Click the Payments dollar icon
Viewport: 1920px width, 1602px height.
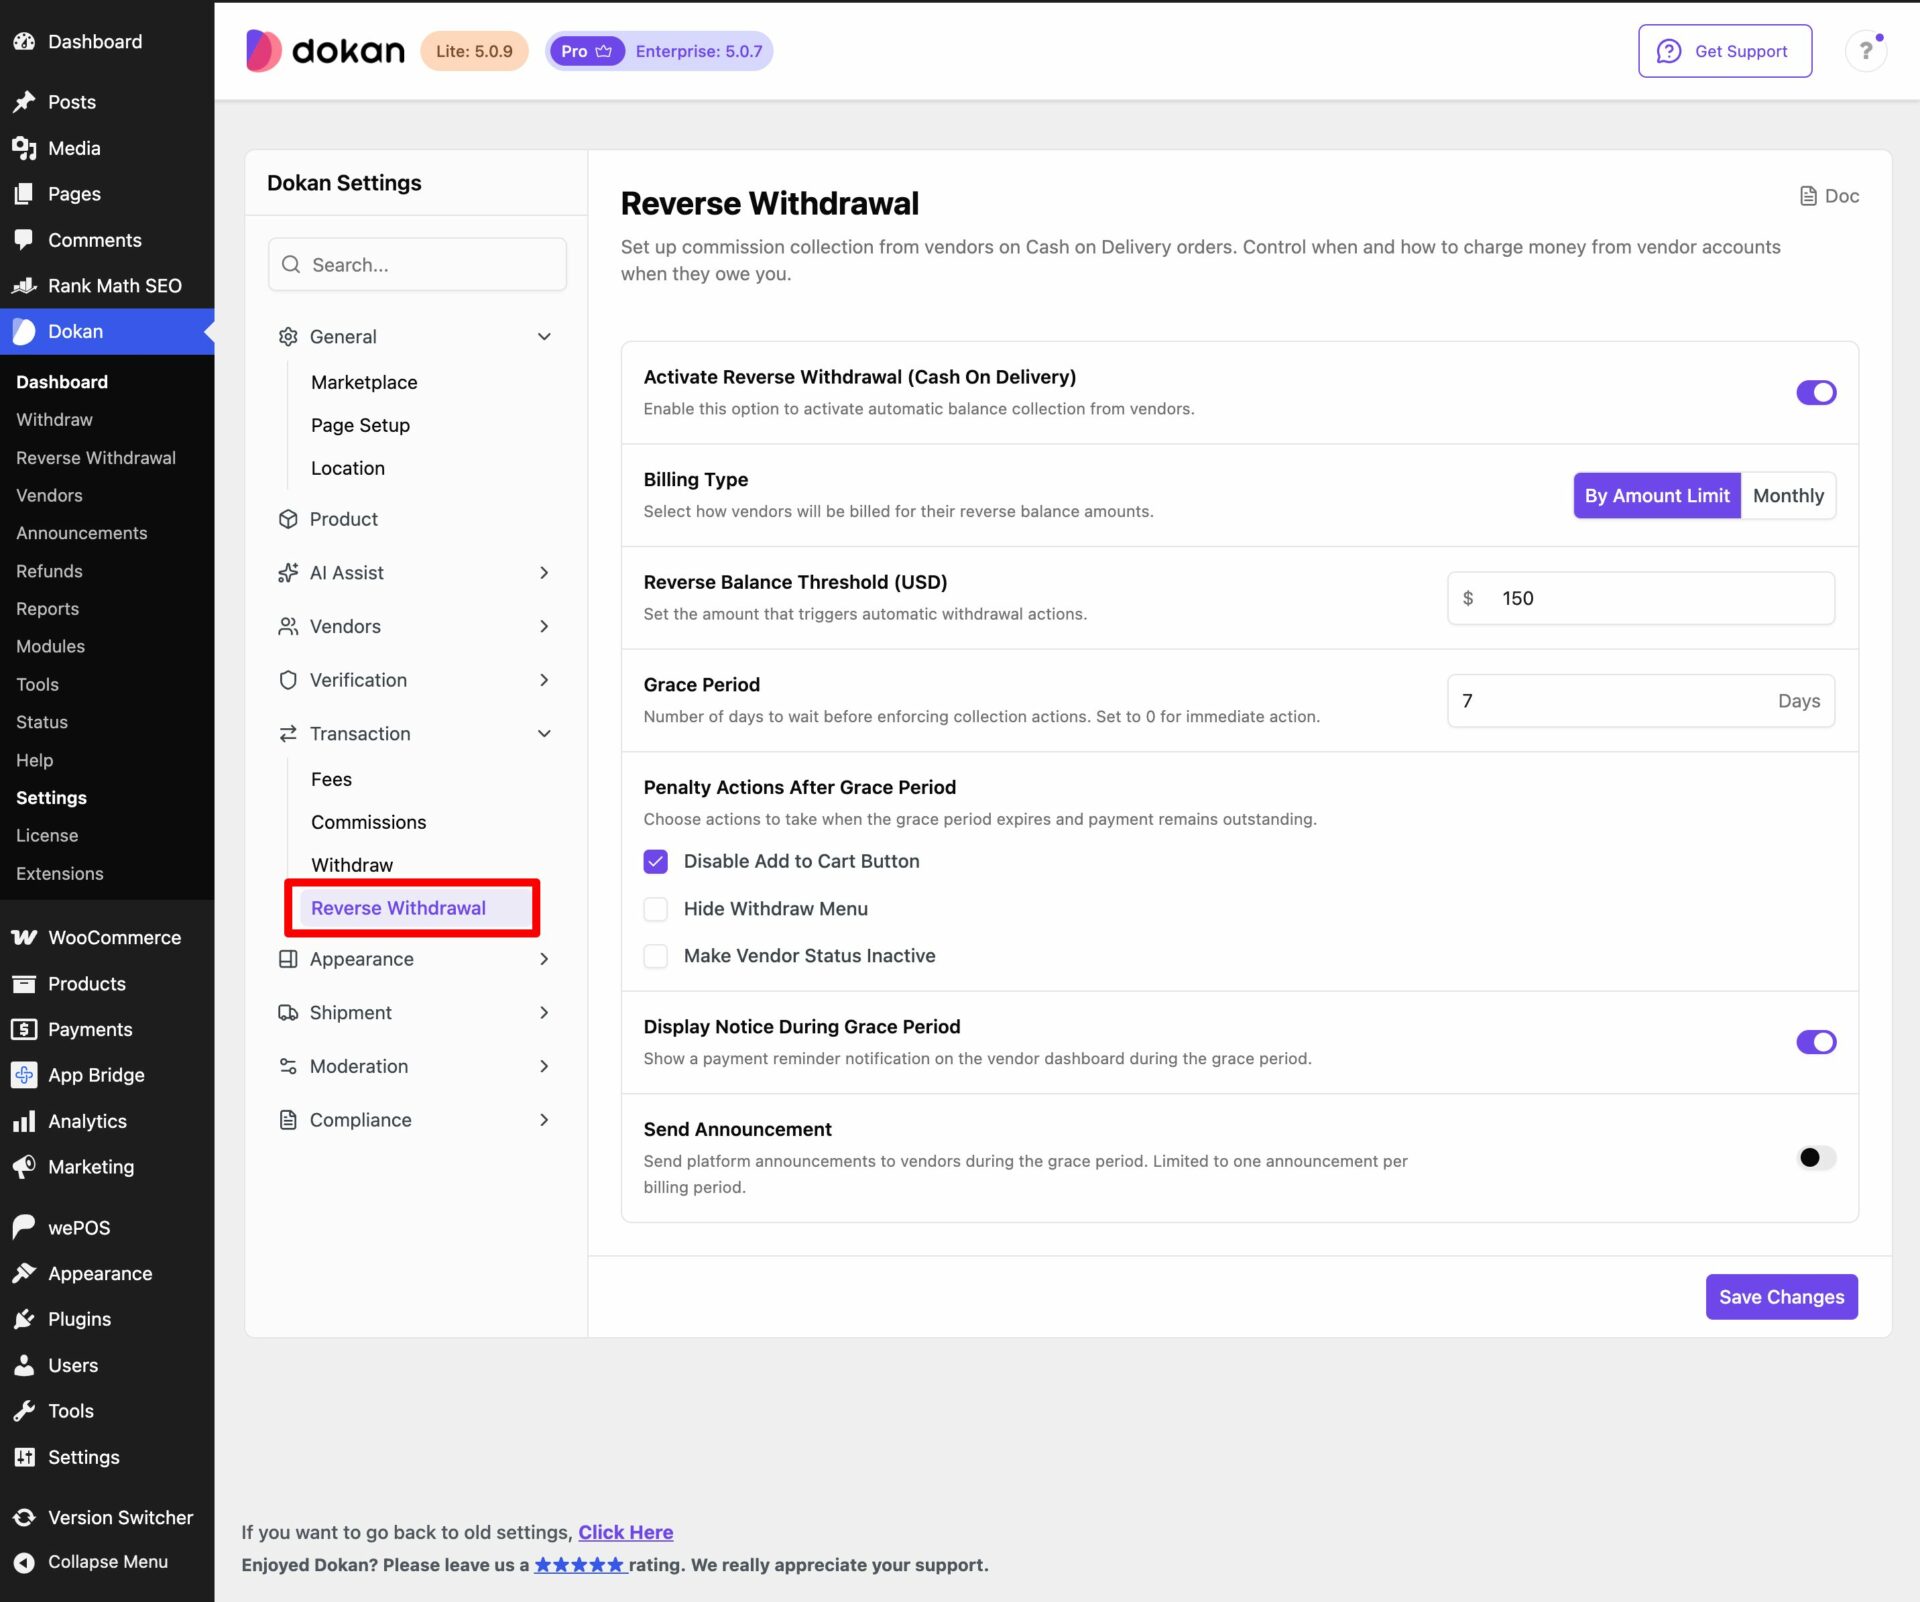click(x=24, y=1029)
